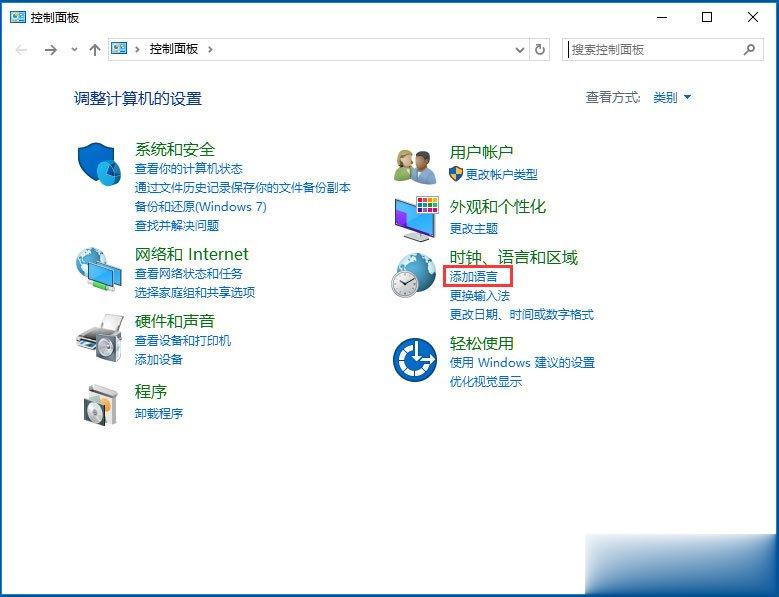
Task: Click 查找并解决问题 link
Action: pyautogui.click(x=177, y=225)
